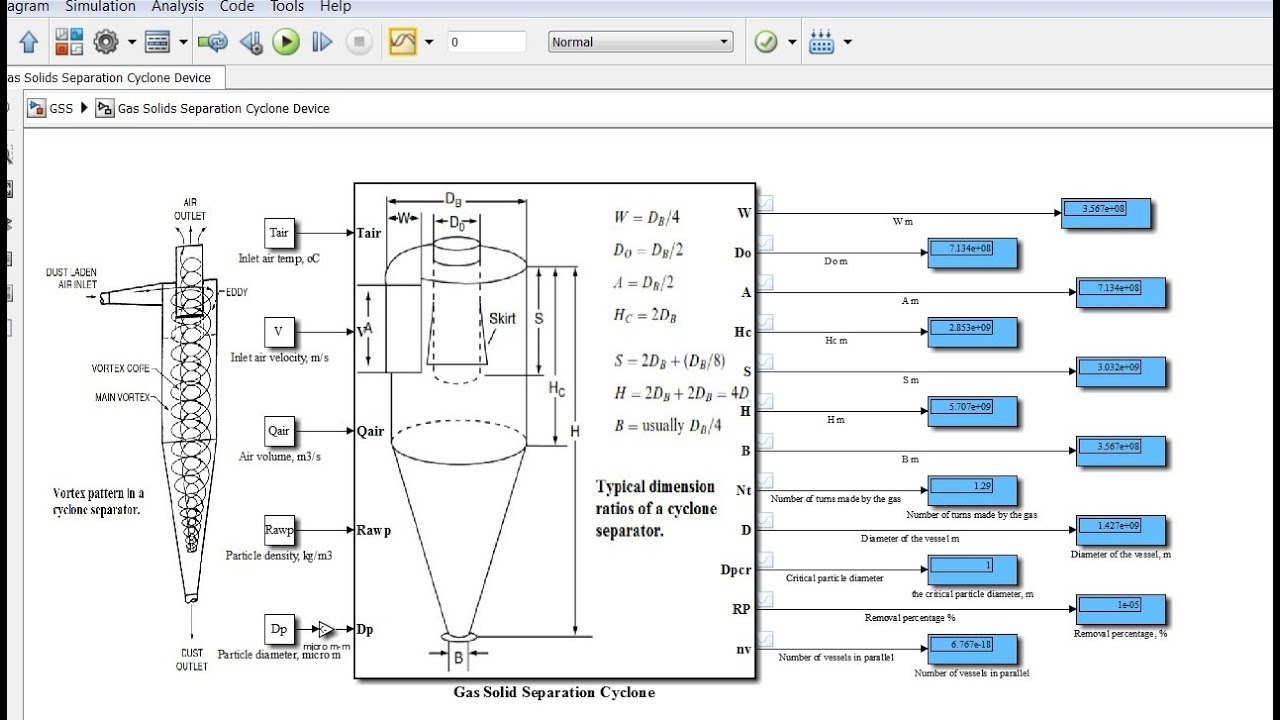
Task: Click the breadcrumb arrow after GSS
Action: [x=84, y=108]
